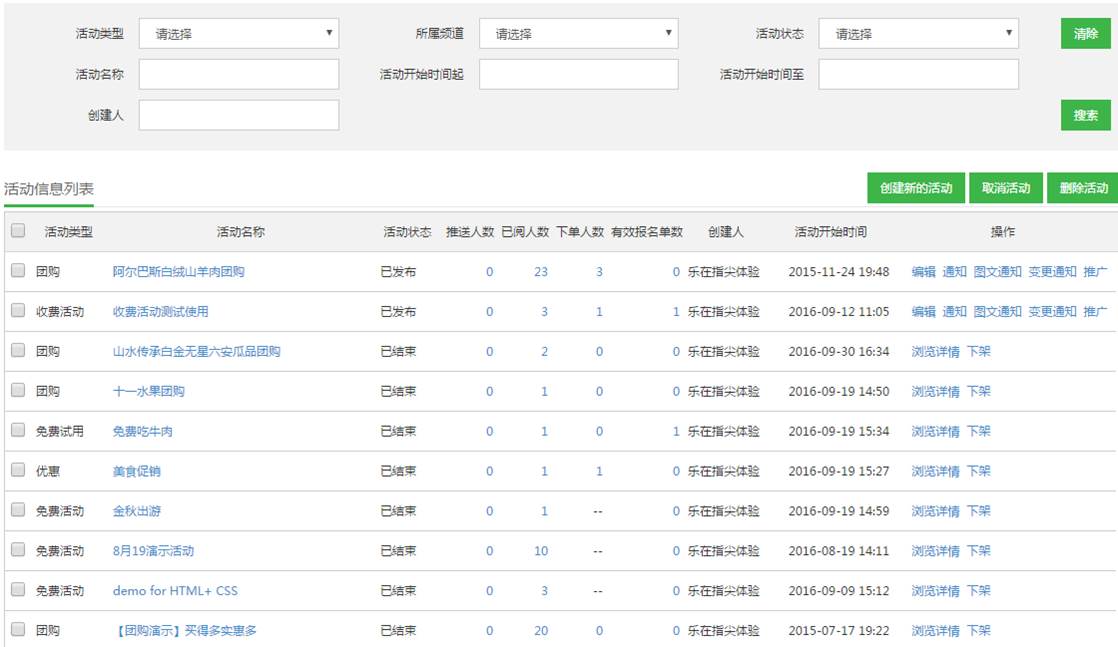Image resolution: width=1118 pixels, height=647 pixels.
Task: Open the 活动状态 dropdown
Action: tap(918, 34)
